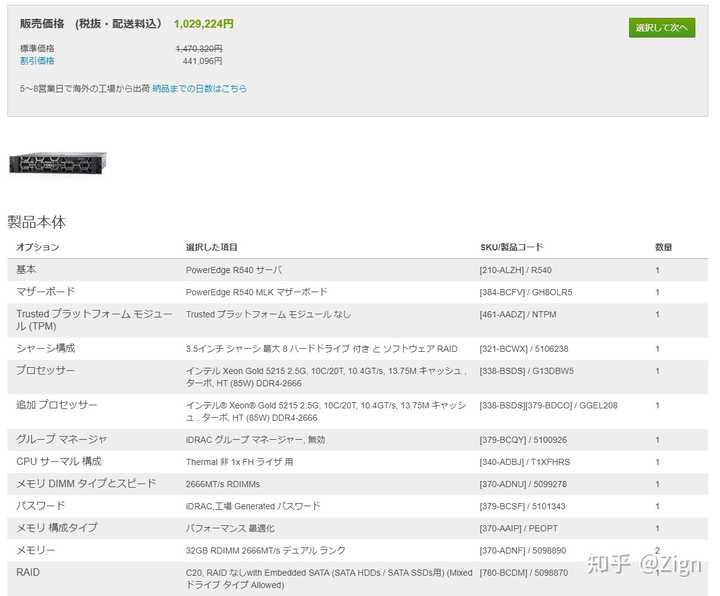The width and height of the screenshot is (720, 596).
Task: Select メモリ DIMM タイプとスピード label
Action: tap(86, 484)
